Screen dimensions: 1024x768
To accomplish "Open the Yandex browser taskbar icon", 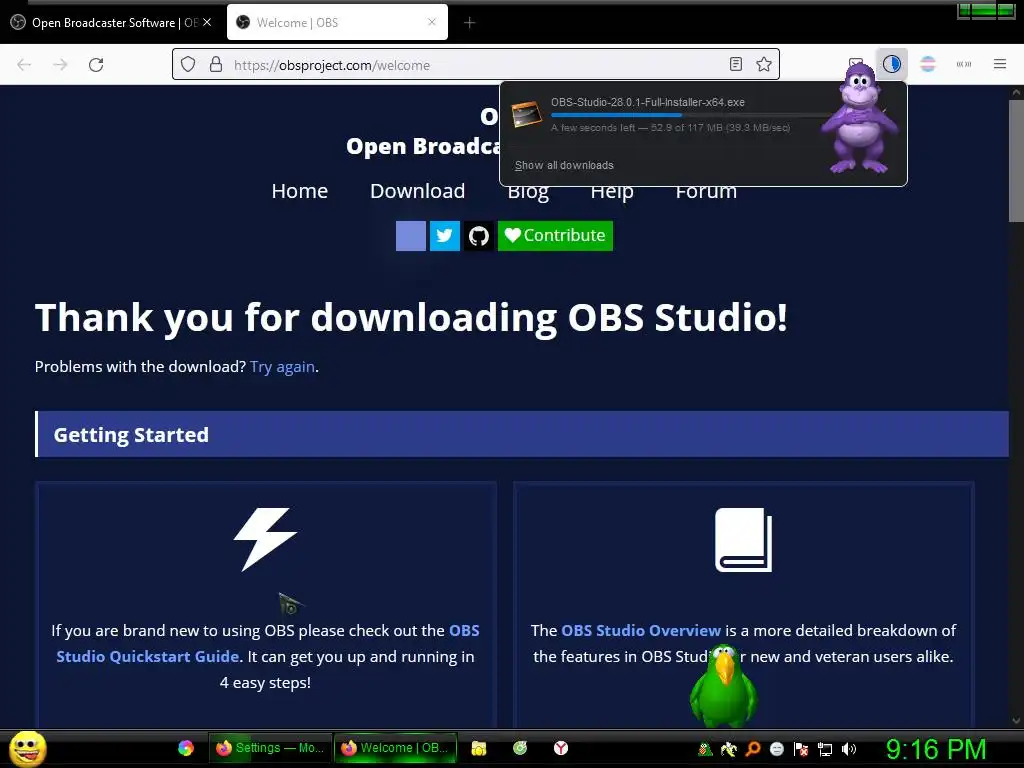I will pos(561,748).
